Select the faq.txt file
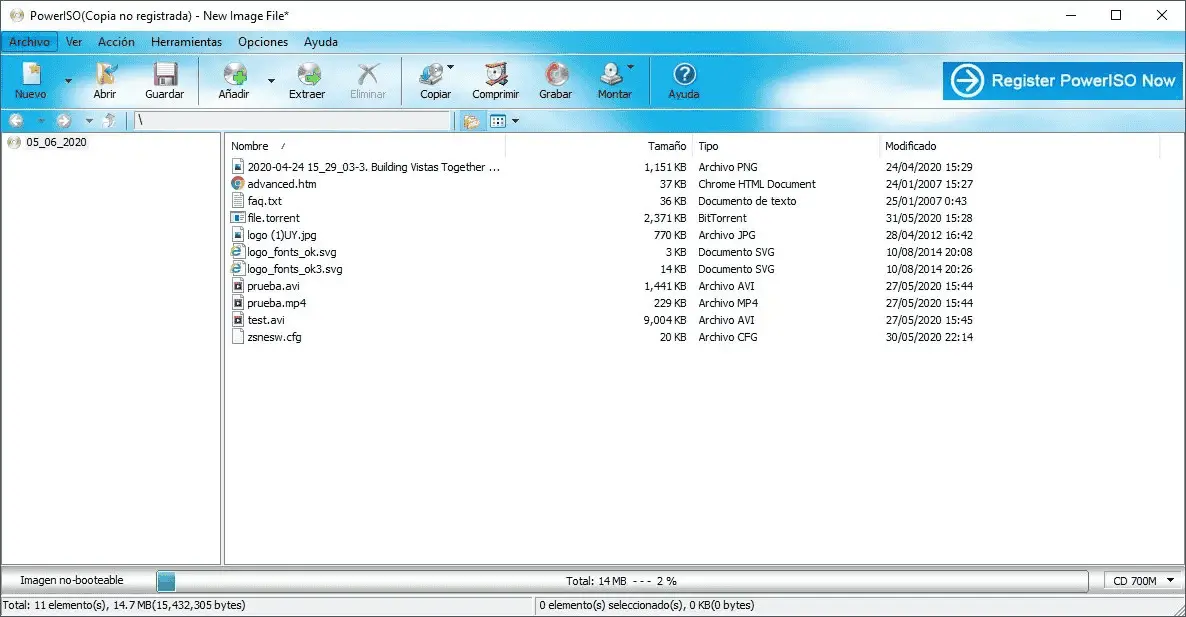The image size is (1186, 617). 265,201
